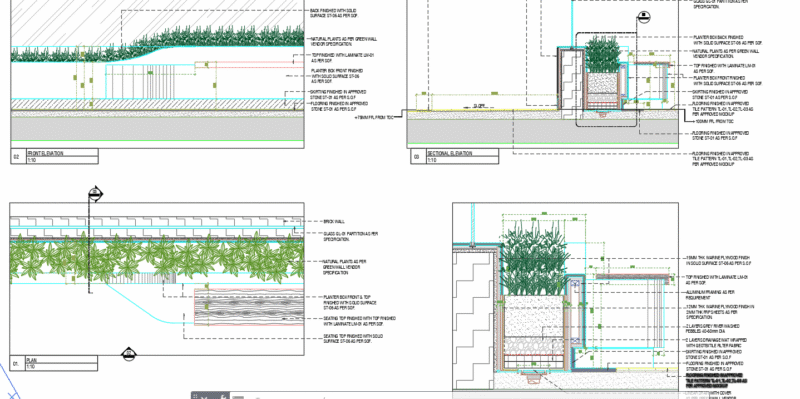800x399 pixels.
Task: Select the SLOPE arrow label
Action: coord(479,106)
